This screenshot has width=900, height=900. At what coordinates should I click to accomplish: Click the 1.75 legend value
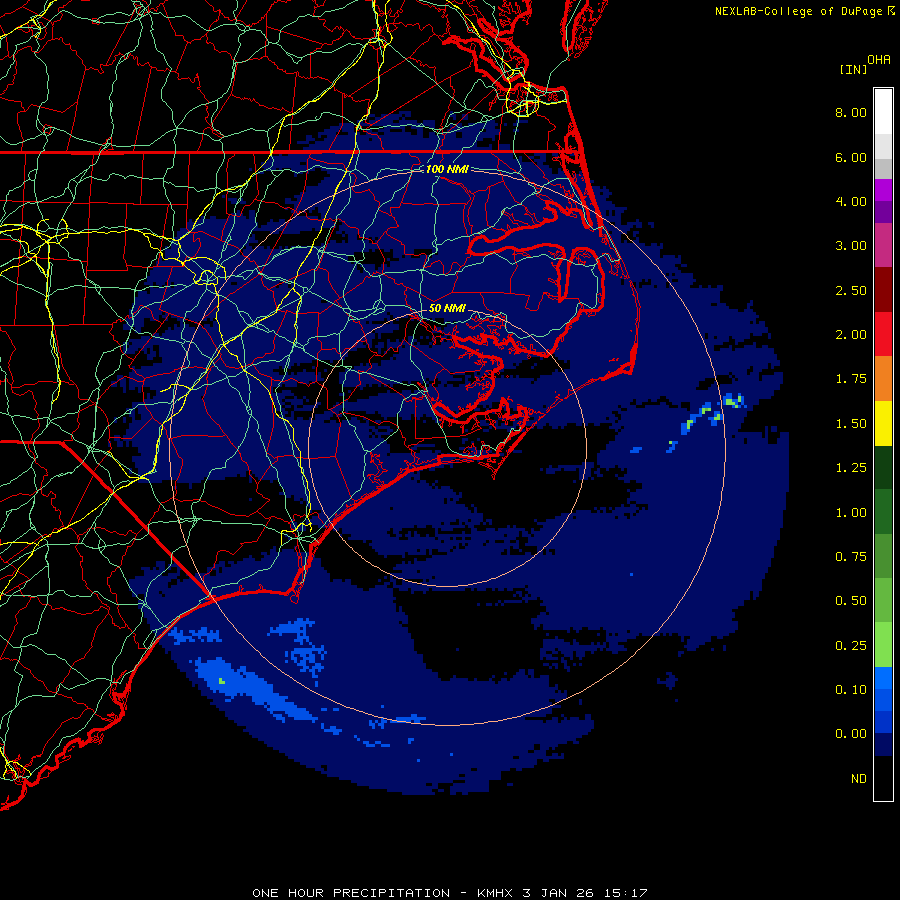[851, 379]
